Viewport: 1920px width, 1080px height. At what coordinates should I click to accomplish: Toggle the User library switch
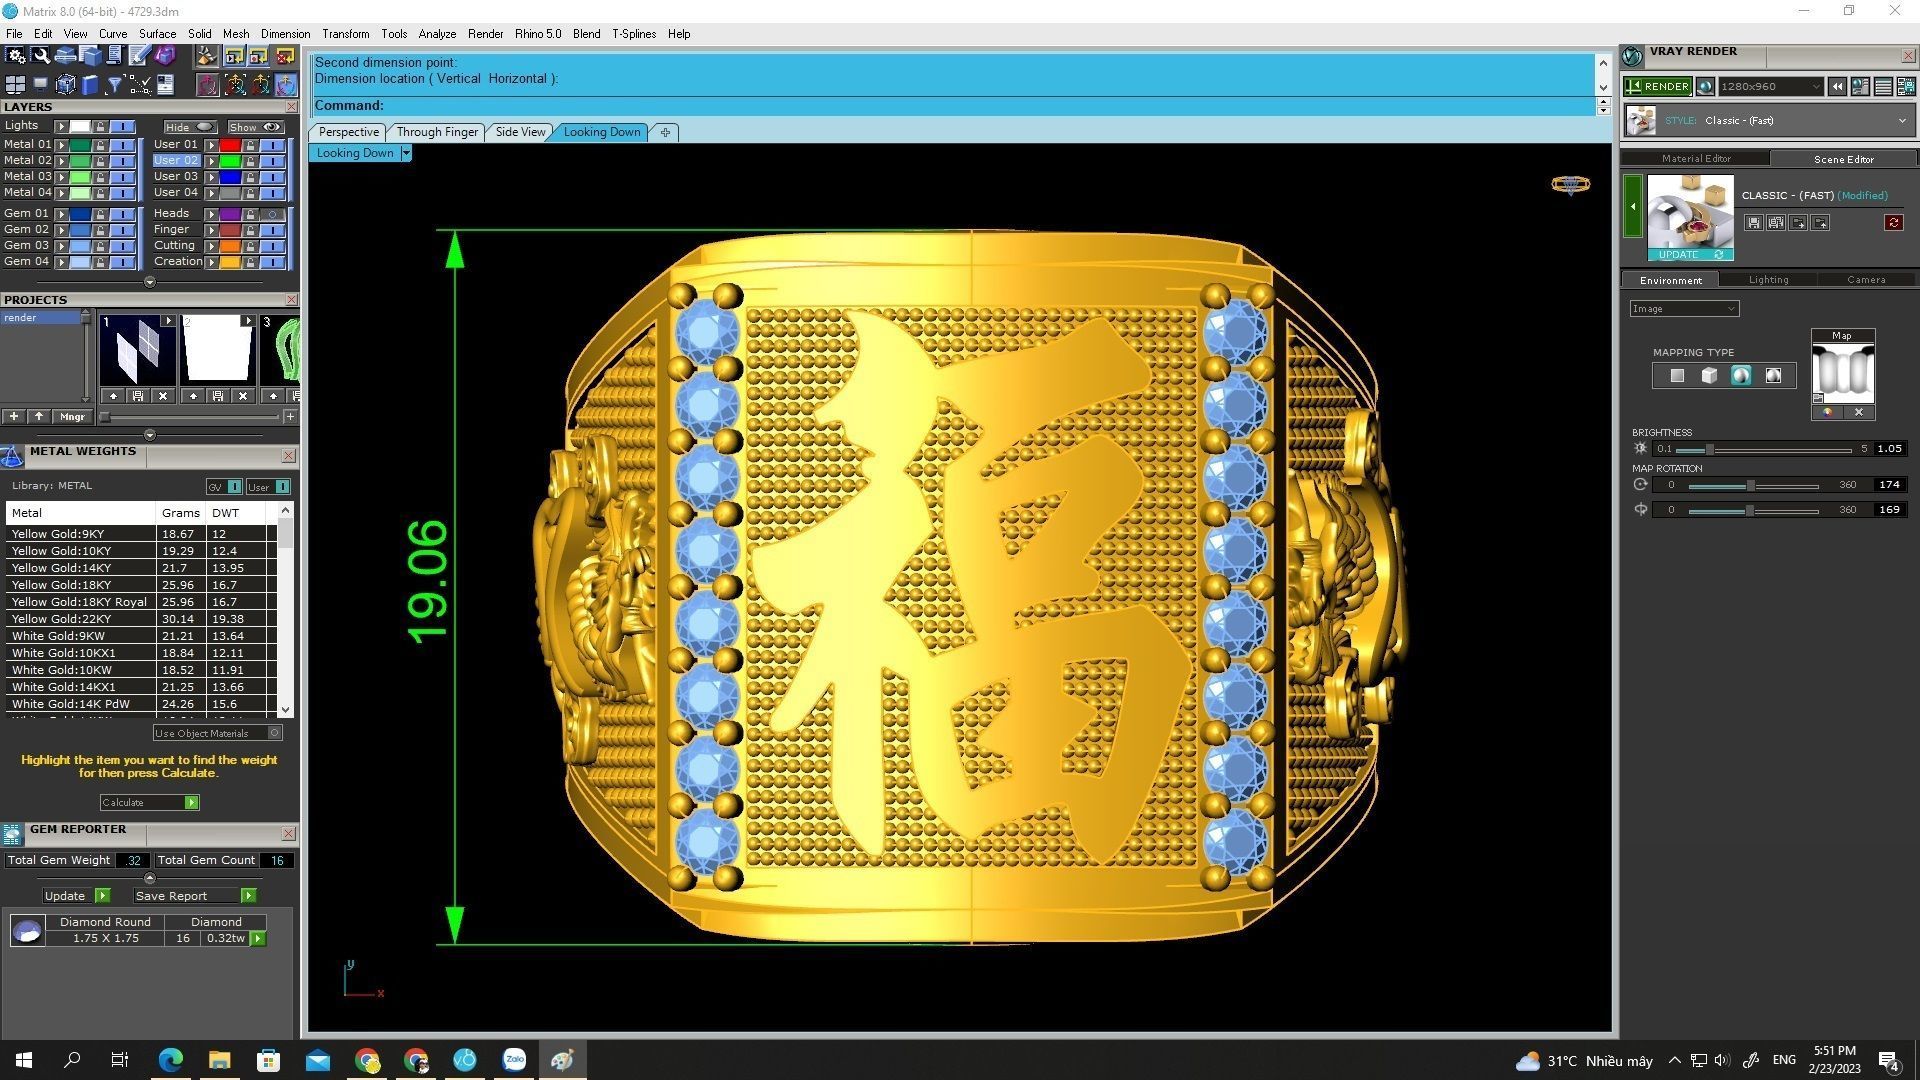click(x=268, y=487)
